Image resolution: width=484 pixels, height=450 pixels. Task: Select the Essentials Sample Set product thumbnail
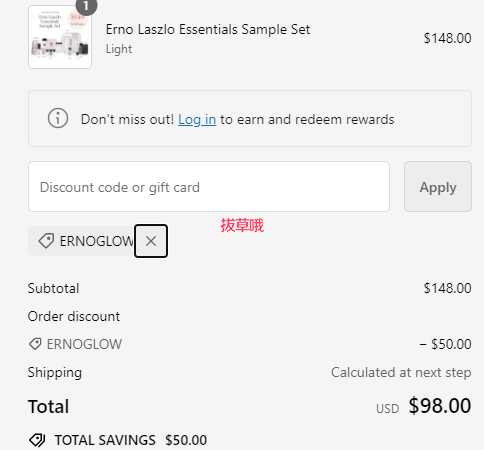tap(60, 37)
